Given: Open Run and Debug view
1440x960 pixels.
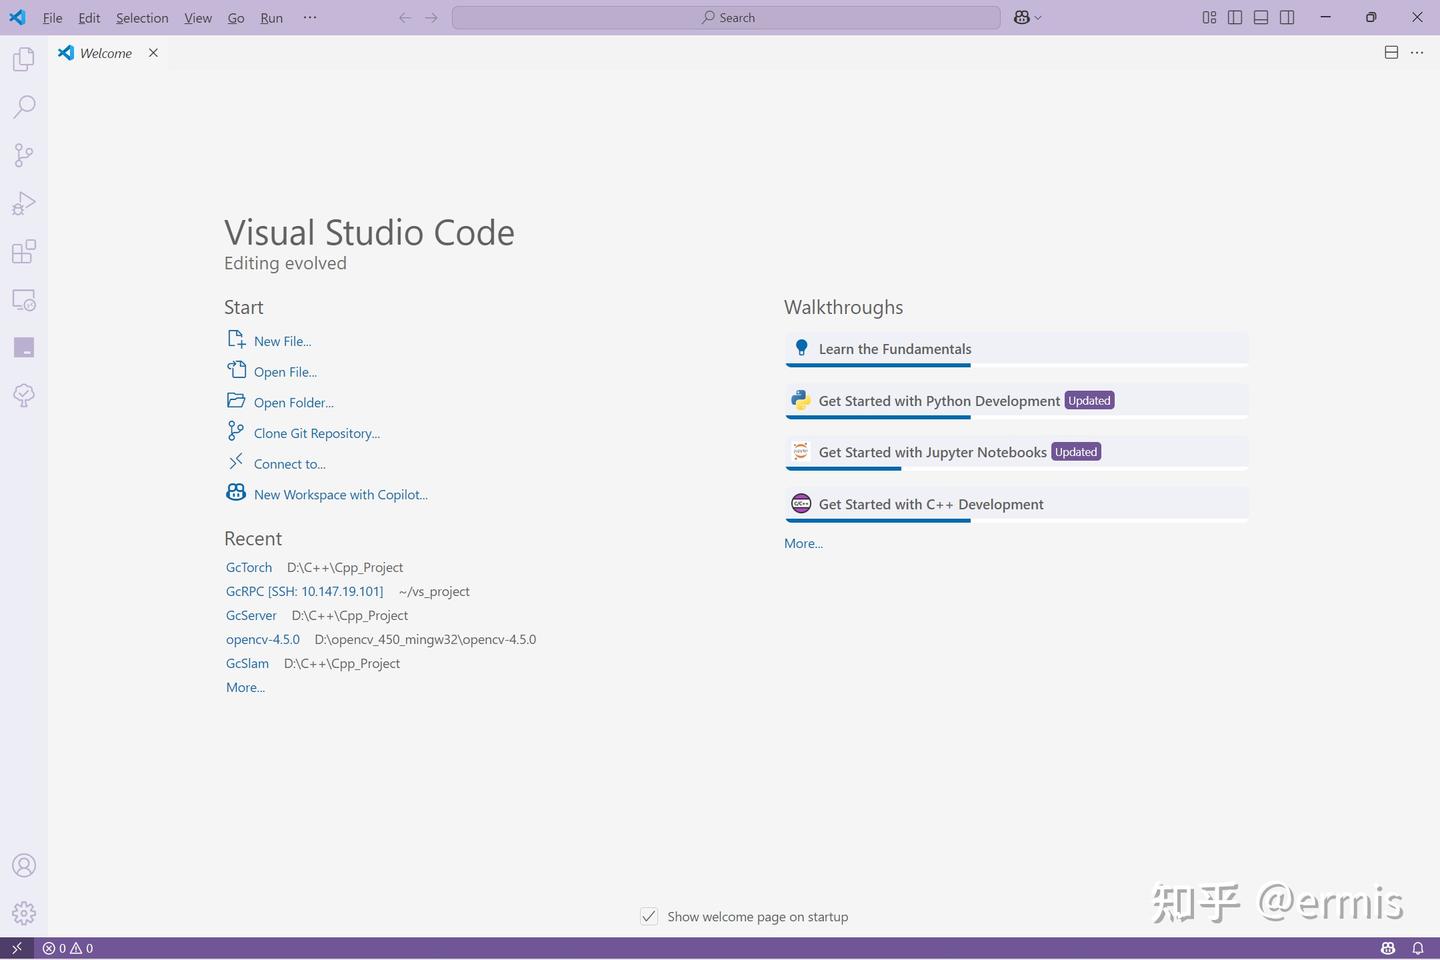Looking at the screenshot, I should coord(24,203).
